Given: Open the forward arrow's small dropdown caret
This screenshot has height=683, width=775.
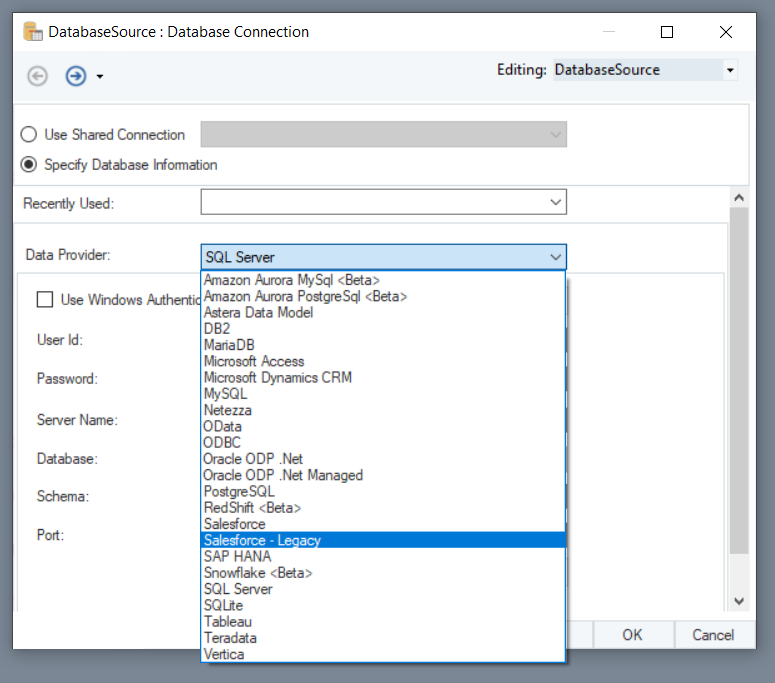Looking at the screenshot, I should coord(100,77).
